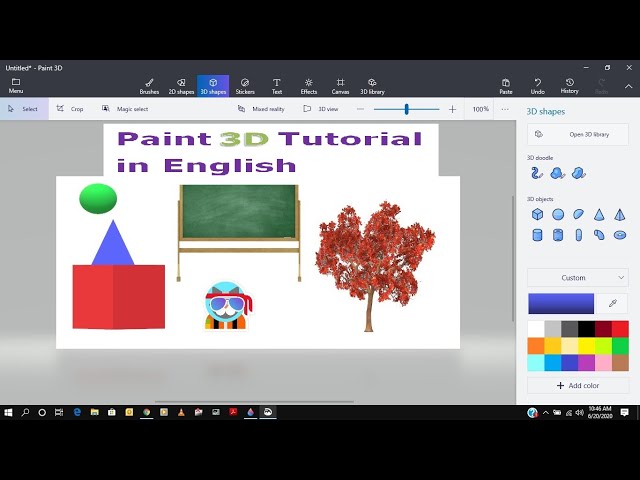Click the cat with sunglasses sticker
The width and height of the screenshot is (640, 480).
228,306
